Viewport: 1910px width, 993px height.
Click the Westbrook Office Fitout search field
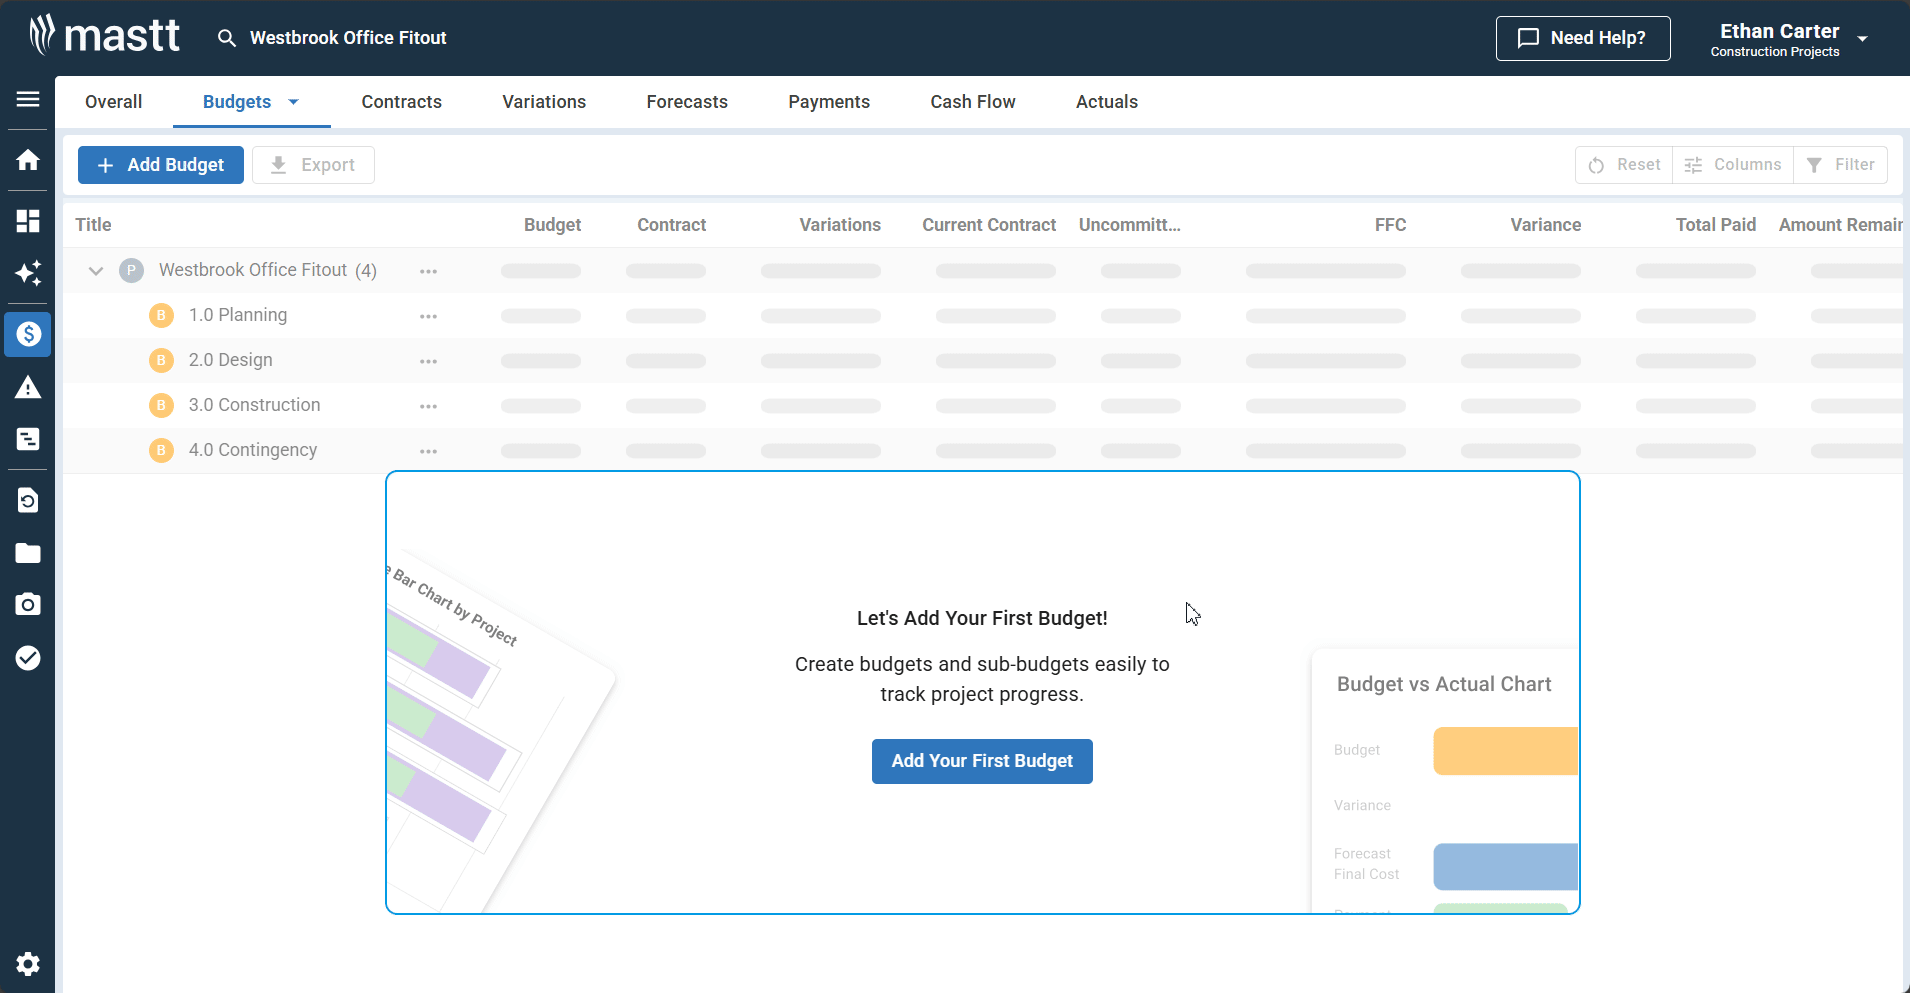coord(348,38)
